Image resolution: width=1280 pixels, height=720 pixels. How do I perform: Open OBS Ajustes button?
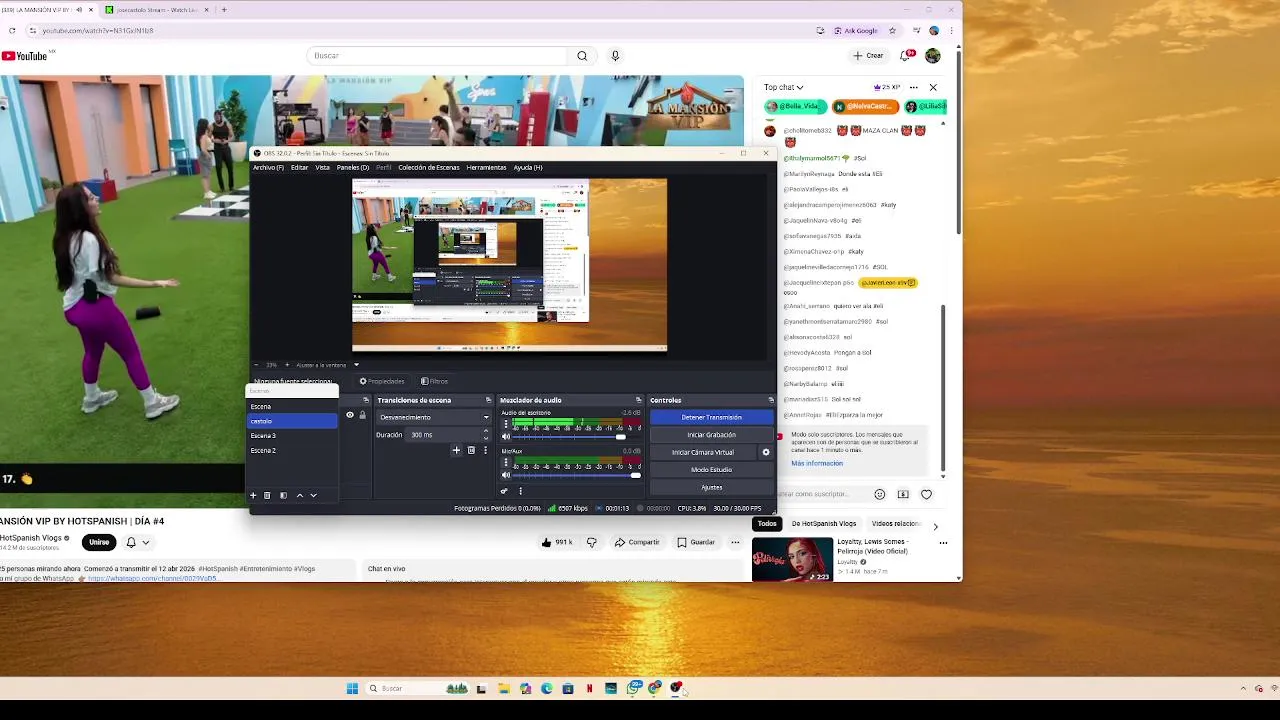[711, 487]
